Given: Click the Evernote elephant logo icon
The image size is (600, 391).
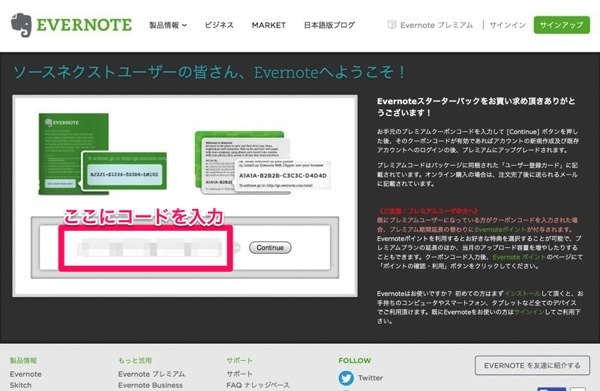Looking at the screenshot, I should pyautogui.click(x=21, y=25).
